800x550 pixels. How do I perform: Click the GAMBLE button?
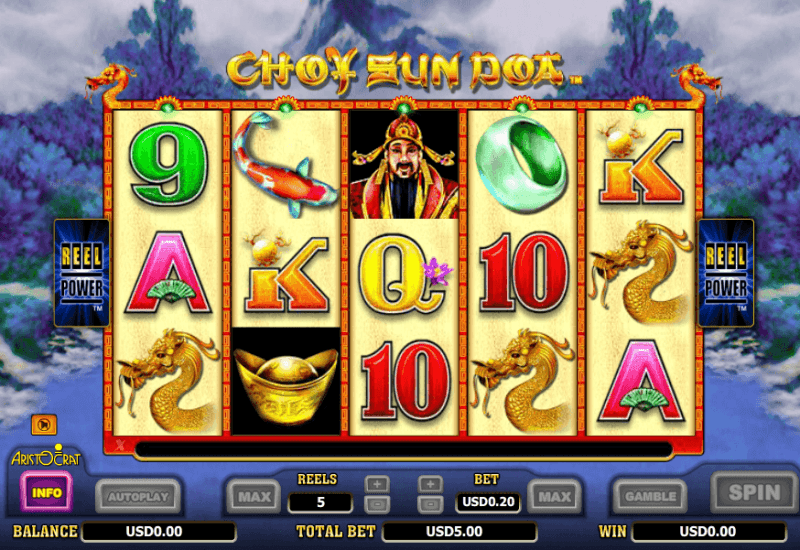coord(650,496)
